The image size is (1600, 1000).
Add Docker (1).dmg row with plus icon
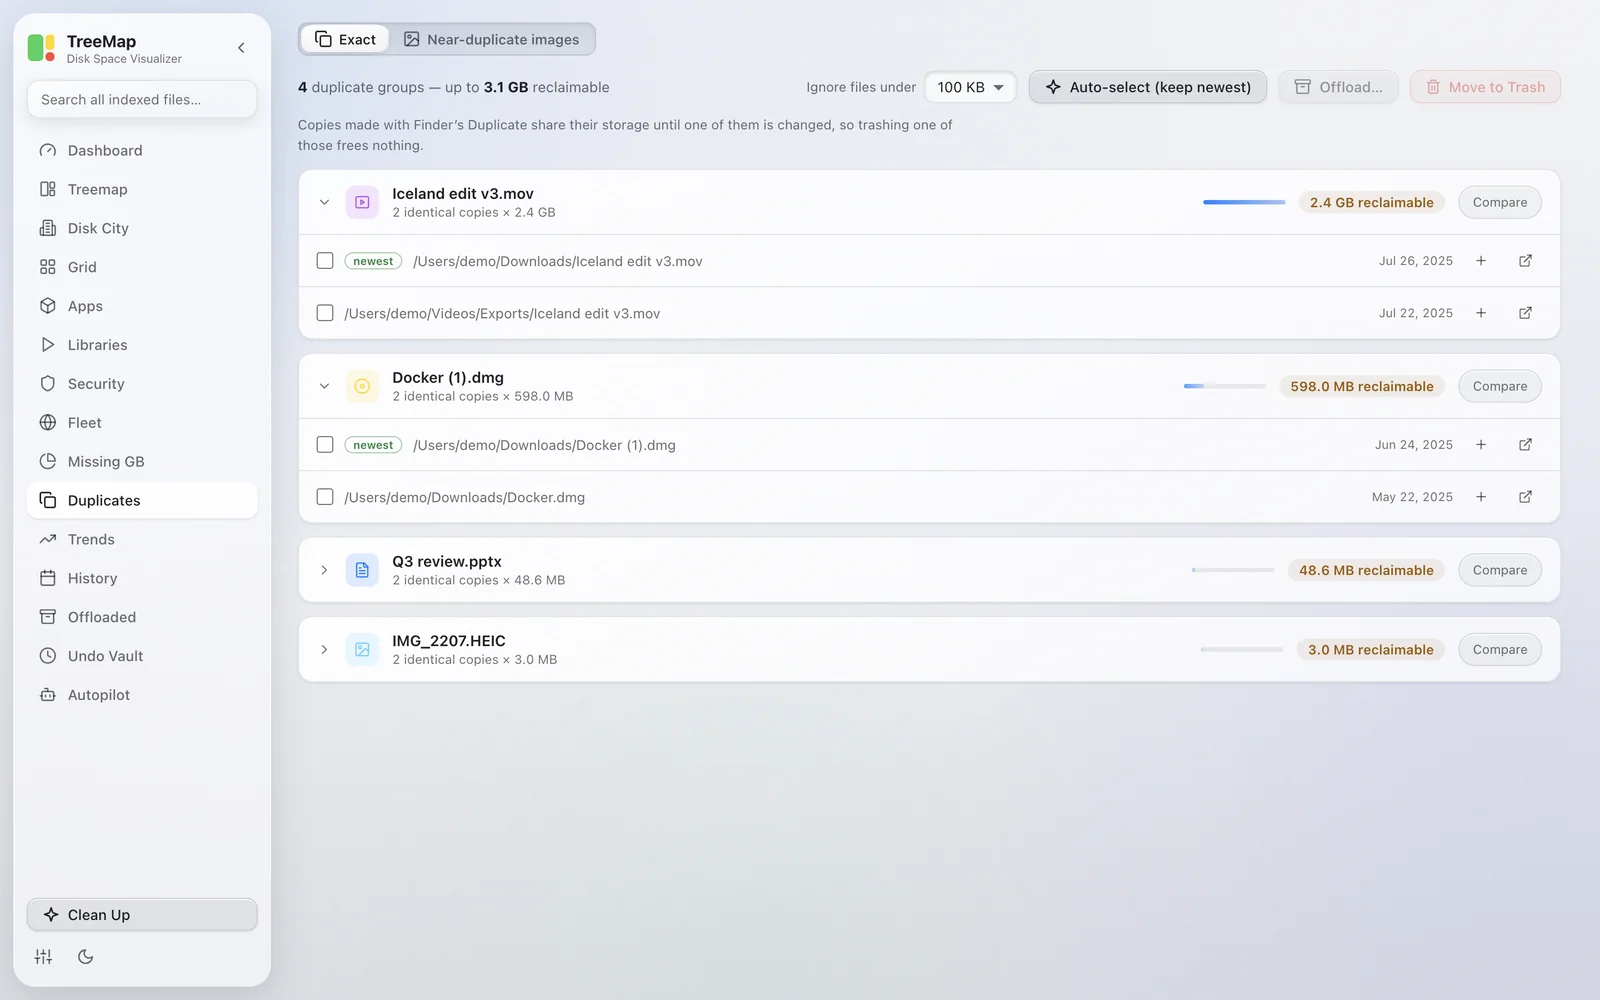[x=1481, y=445]
